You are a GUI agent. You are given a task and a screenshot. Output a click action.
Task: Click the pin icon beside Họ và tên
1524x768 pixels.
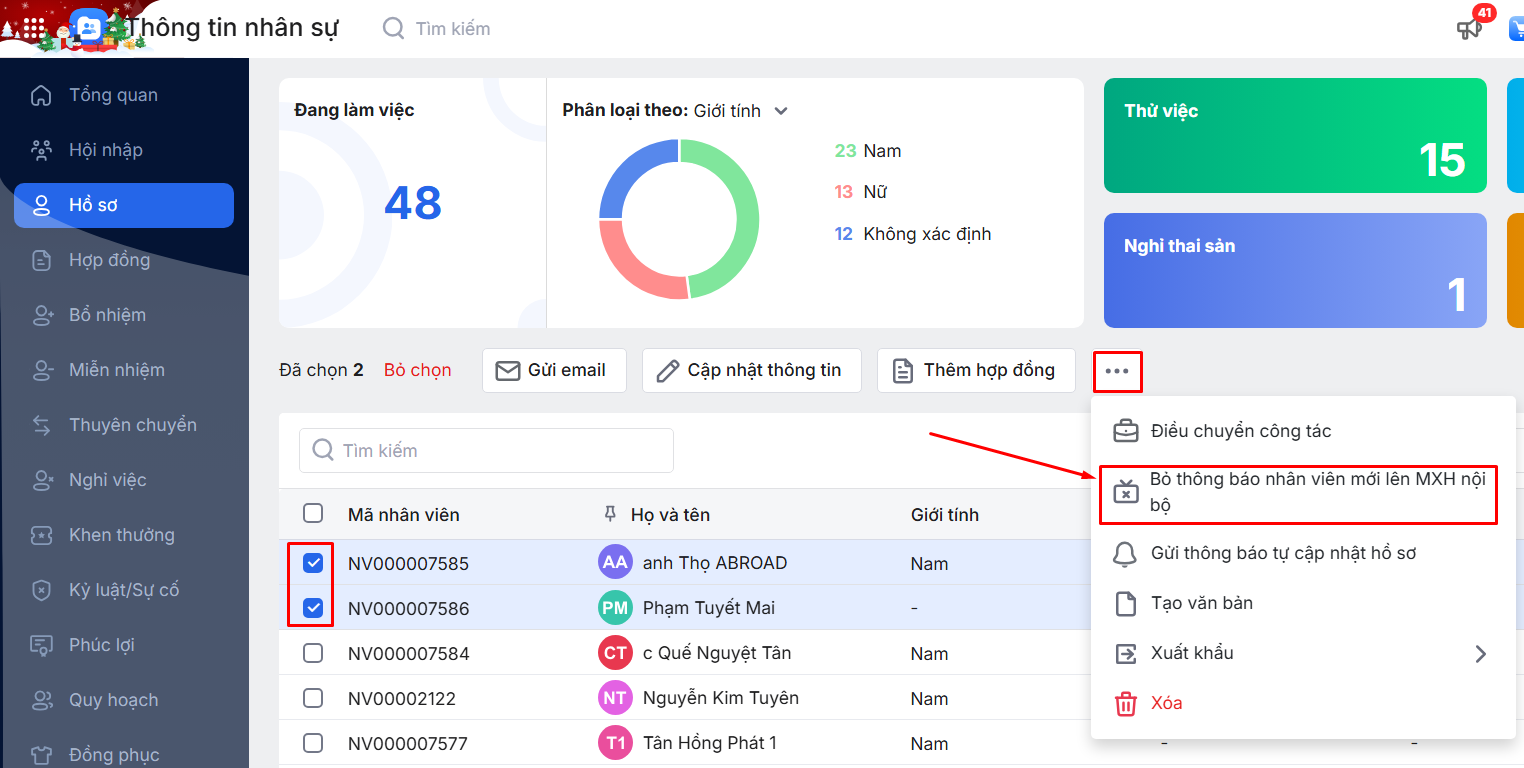tap(610, 514)
